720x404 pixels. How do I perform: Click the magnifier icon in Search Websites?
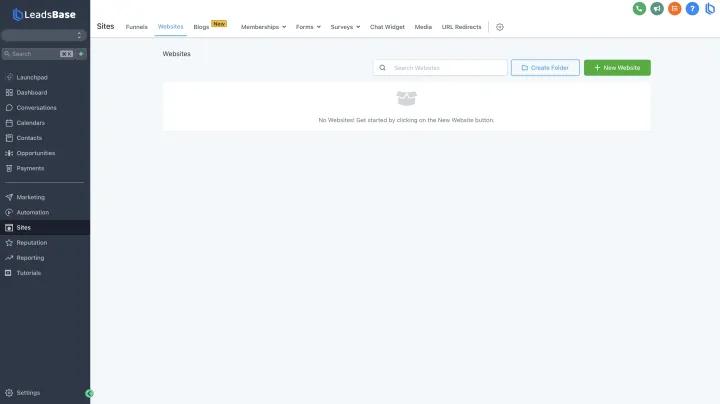[x=382, y=67]
